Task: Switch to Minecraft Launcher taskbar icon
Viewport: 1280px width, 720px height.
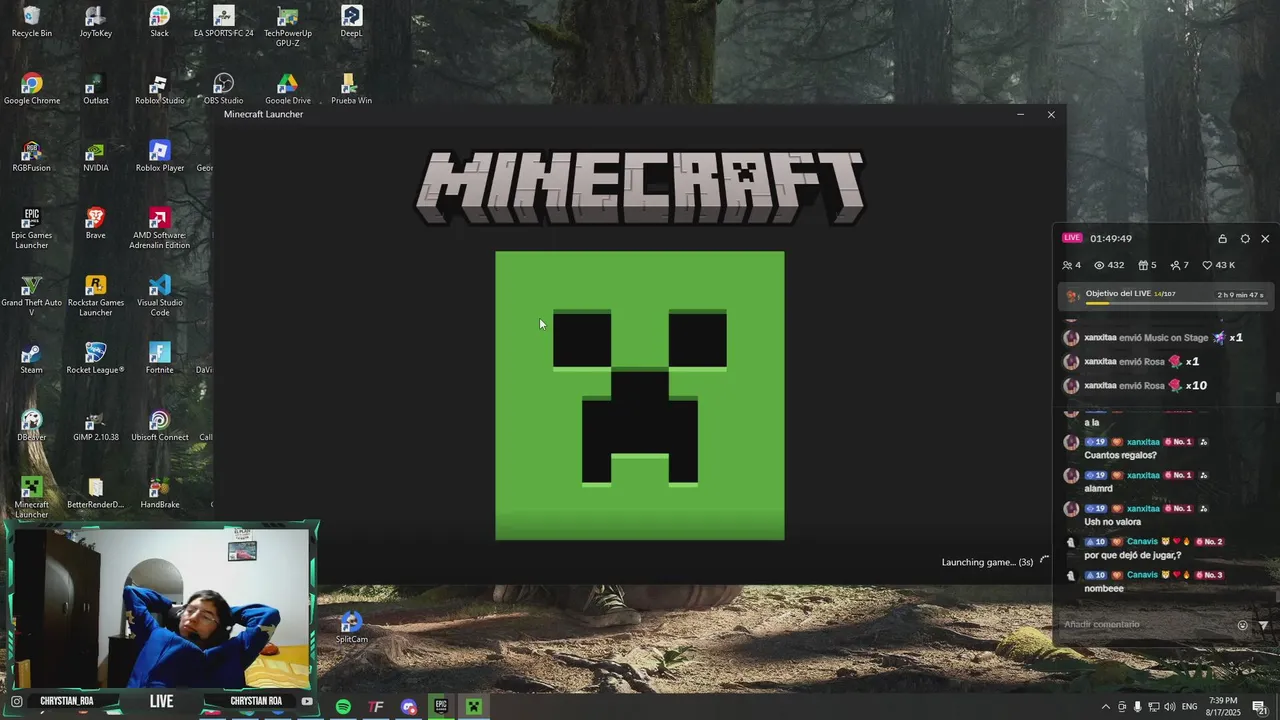Action: click(474, 706)
